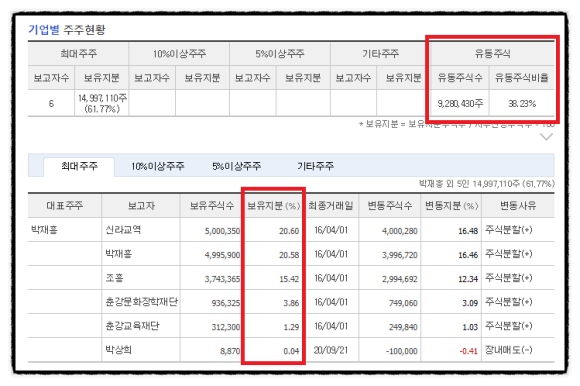The width and height of the screenshot is (580, 386).
Task: Click the 보고자 column header
Action: pyautogui.click(x=141, y=206)
